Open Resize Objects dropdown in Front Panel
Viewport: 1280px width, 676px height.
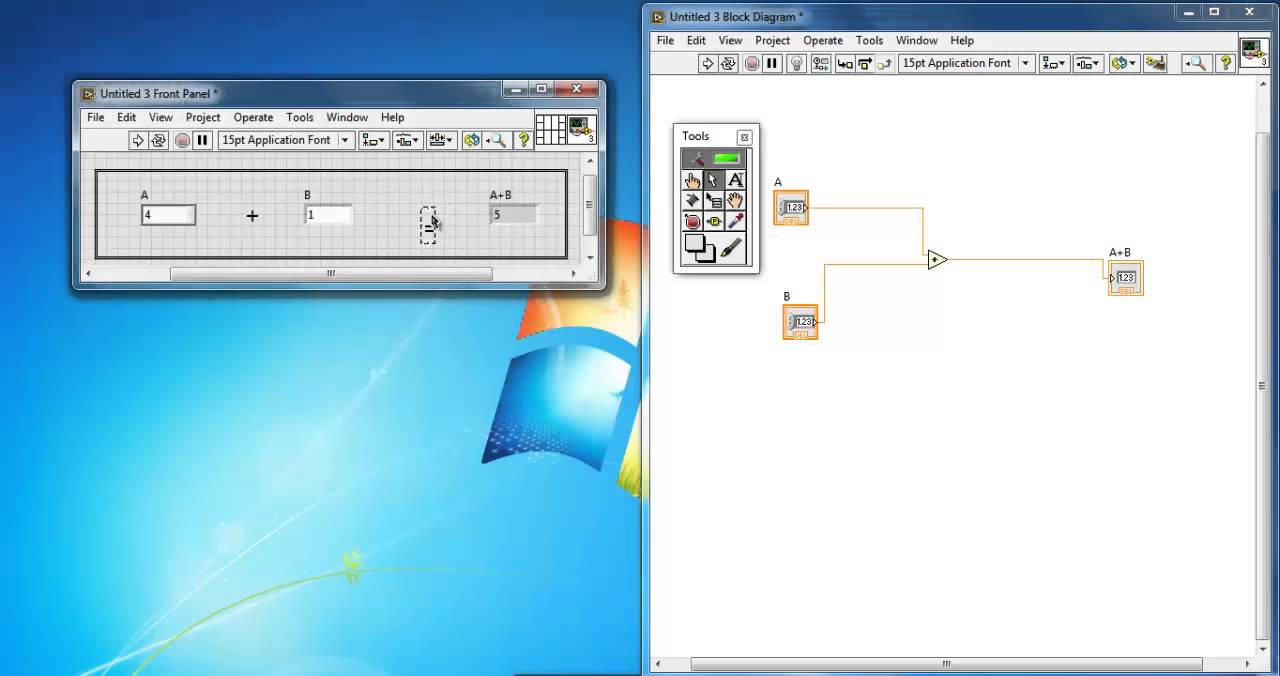[x=442, y=140]
